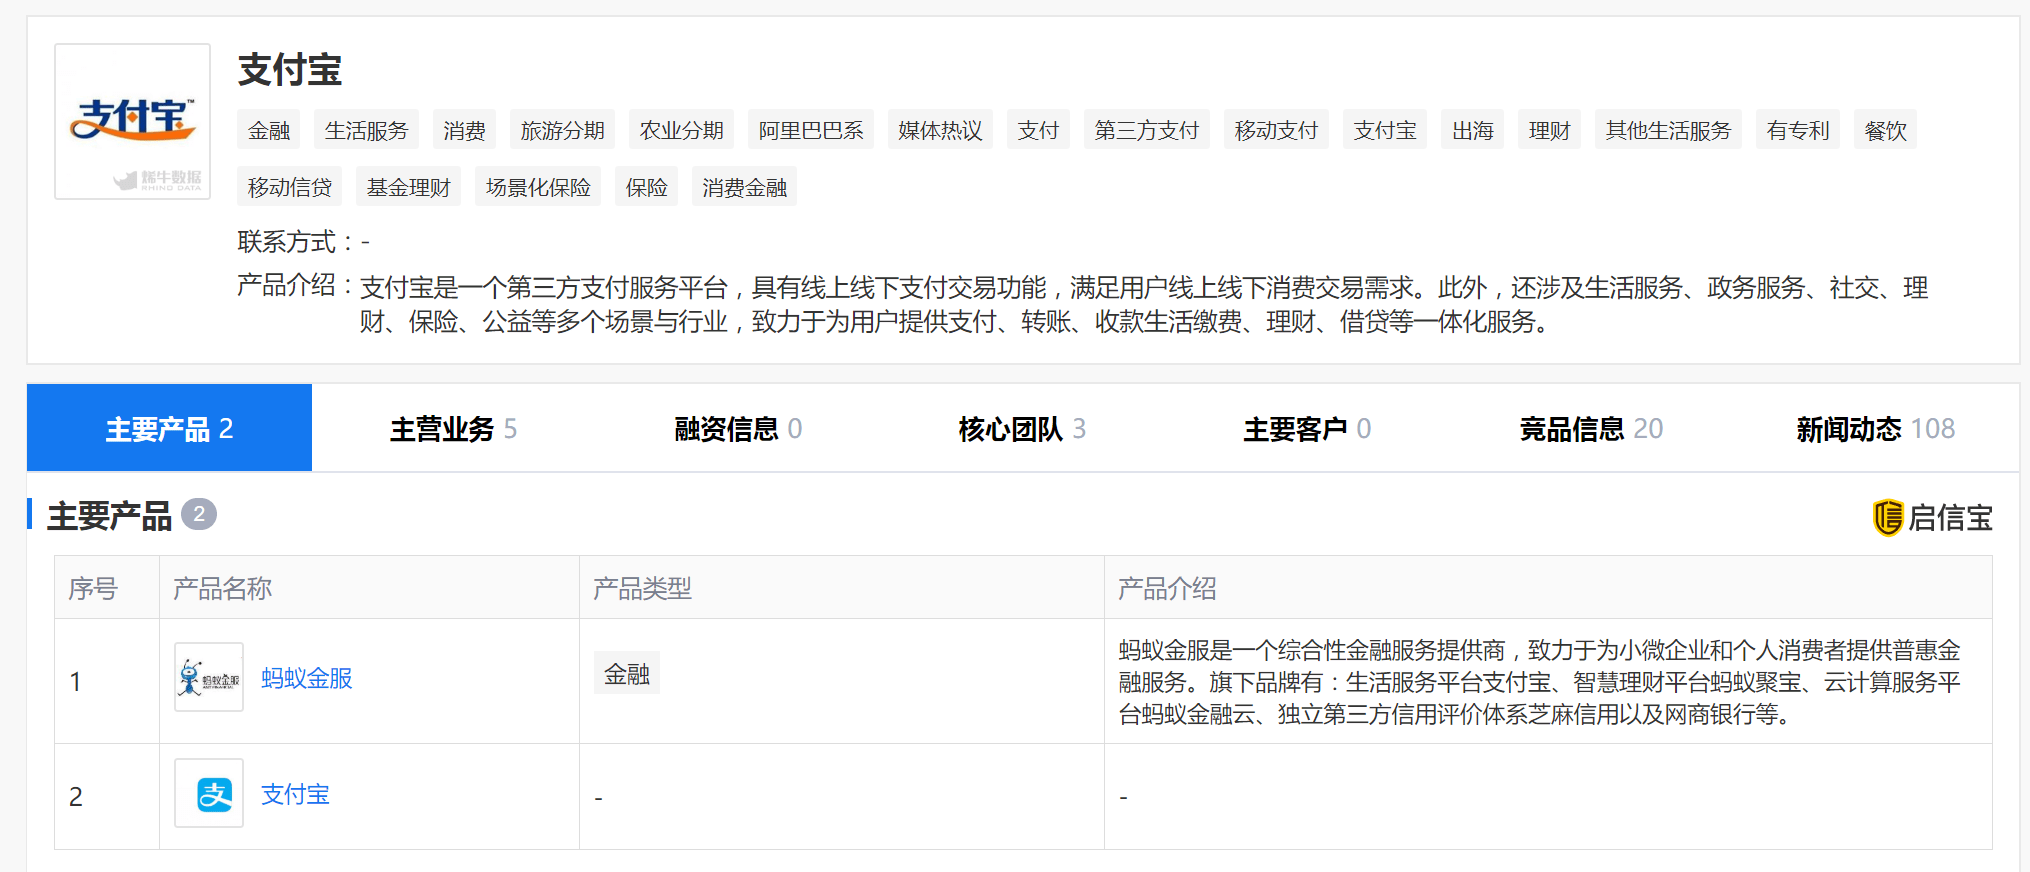Image resolution: width=2030 pixels, height=872 pixels.
Task: Switch to the 主营业务 tab
Action: [453, 429]
